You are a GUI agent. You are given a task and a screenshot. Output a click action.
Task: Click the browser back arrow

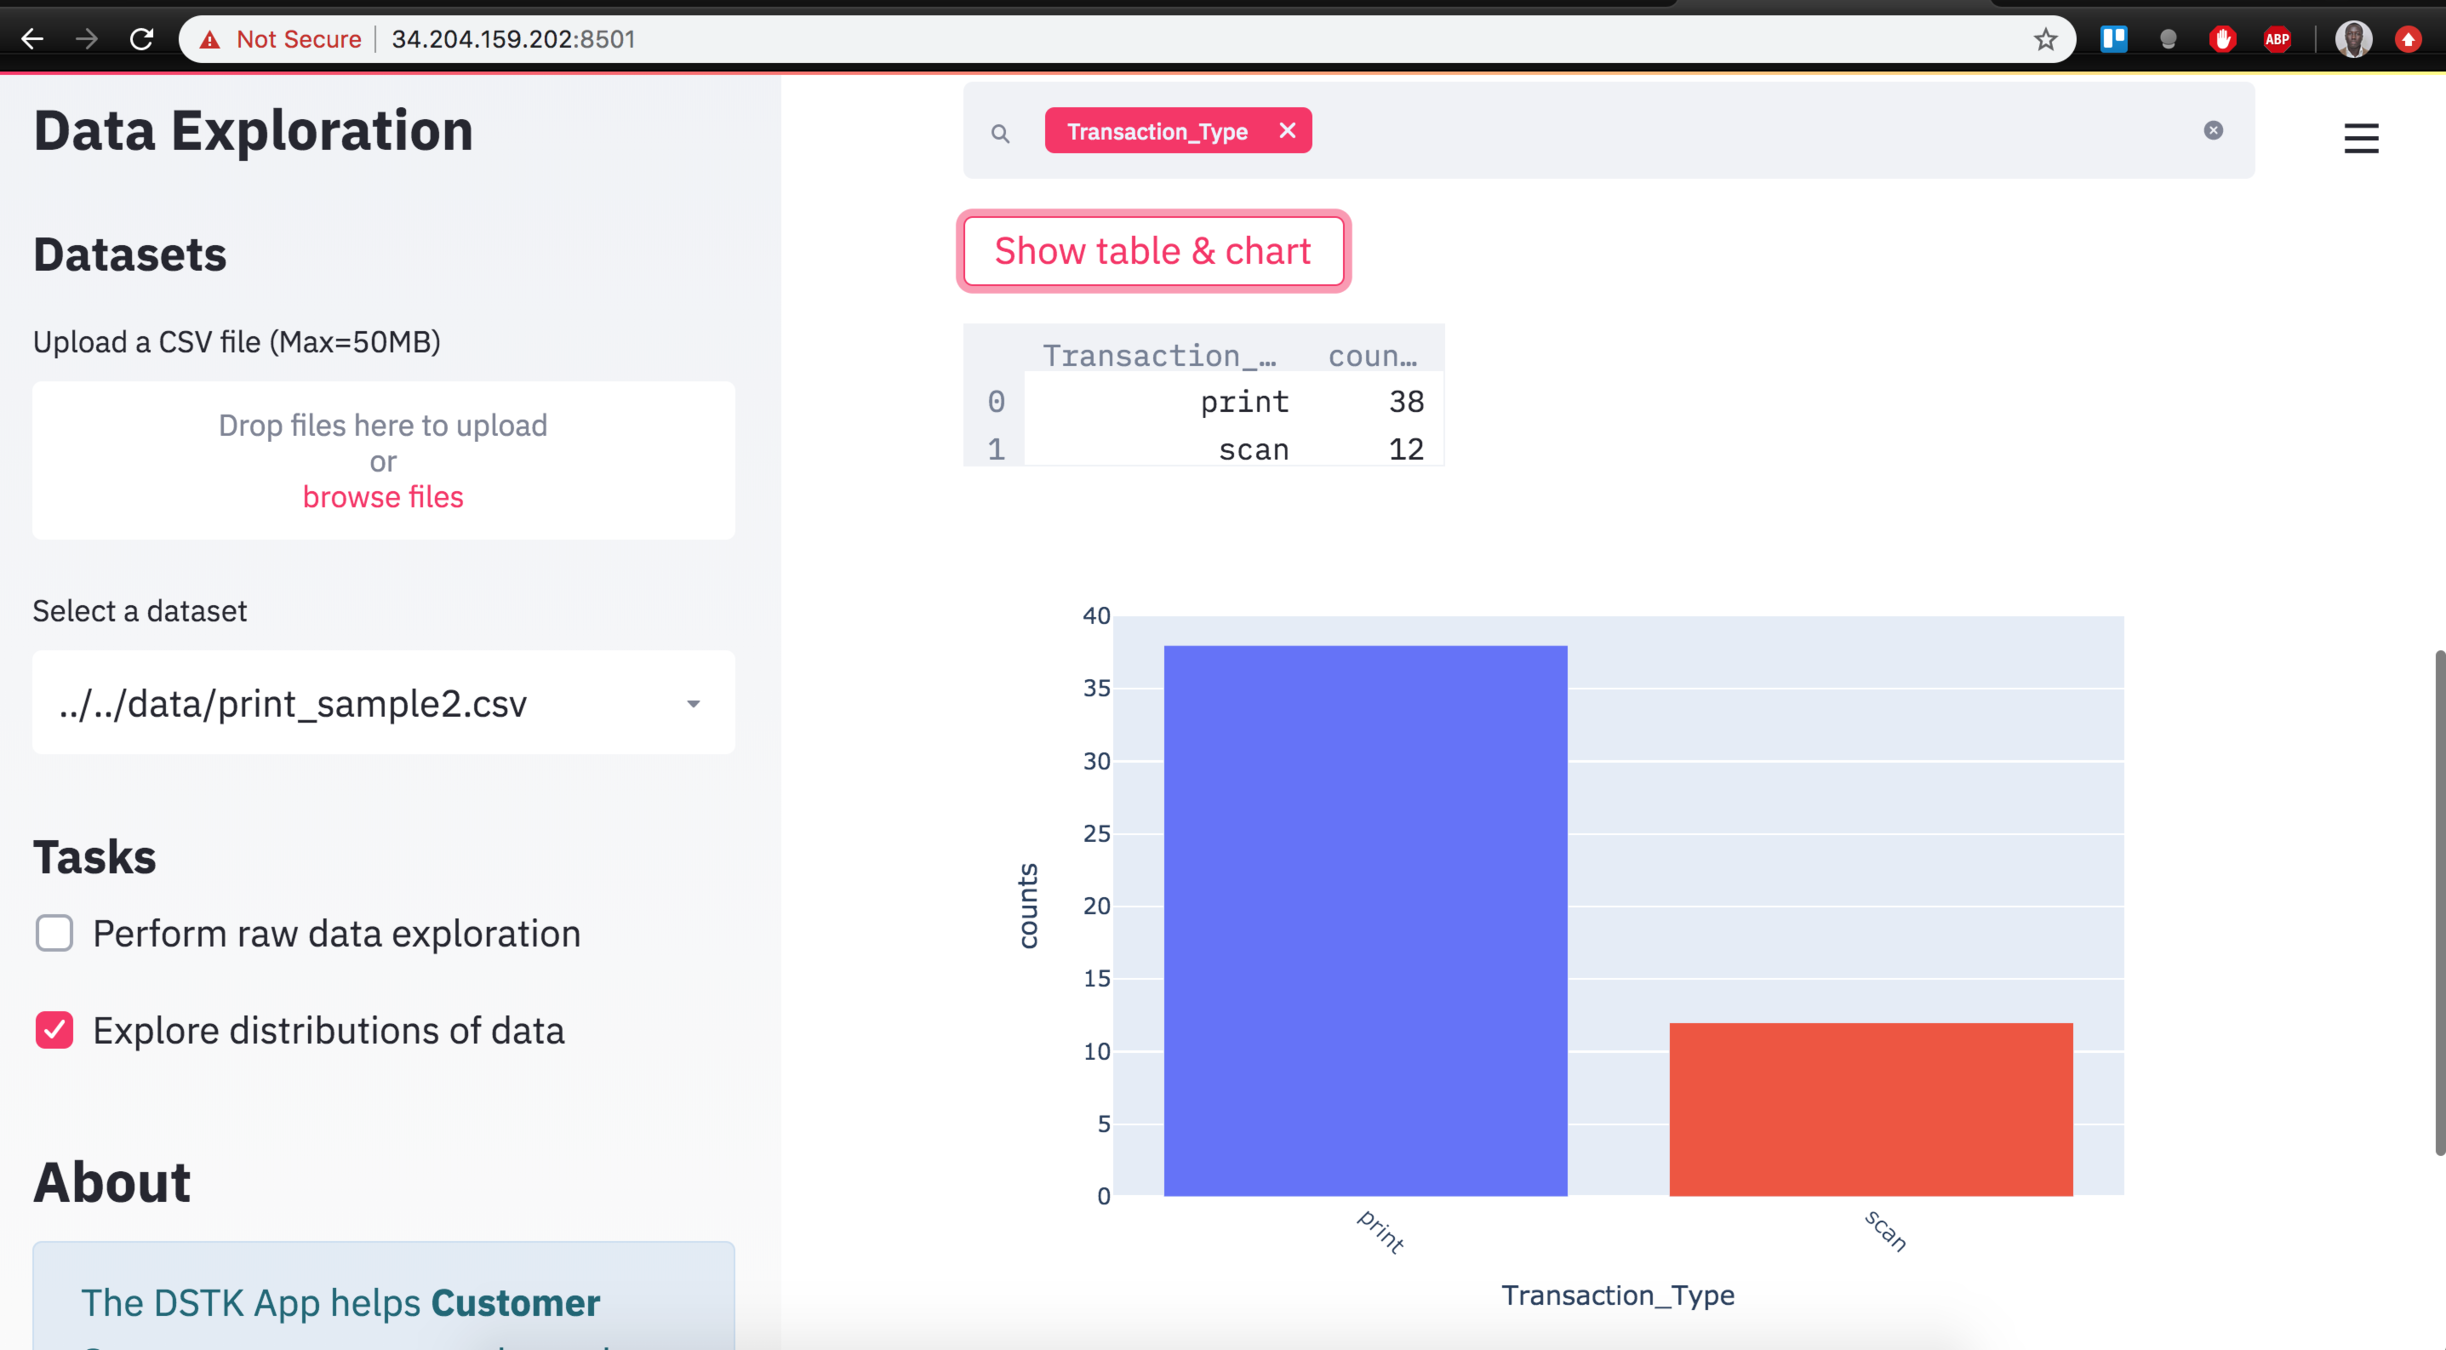point(32,39)
